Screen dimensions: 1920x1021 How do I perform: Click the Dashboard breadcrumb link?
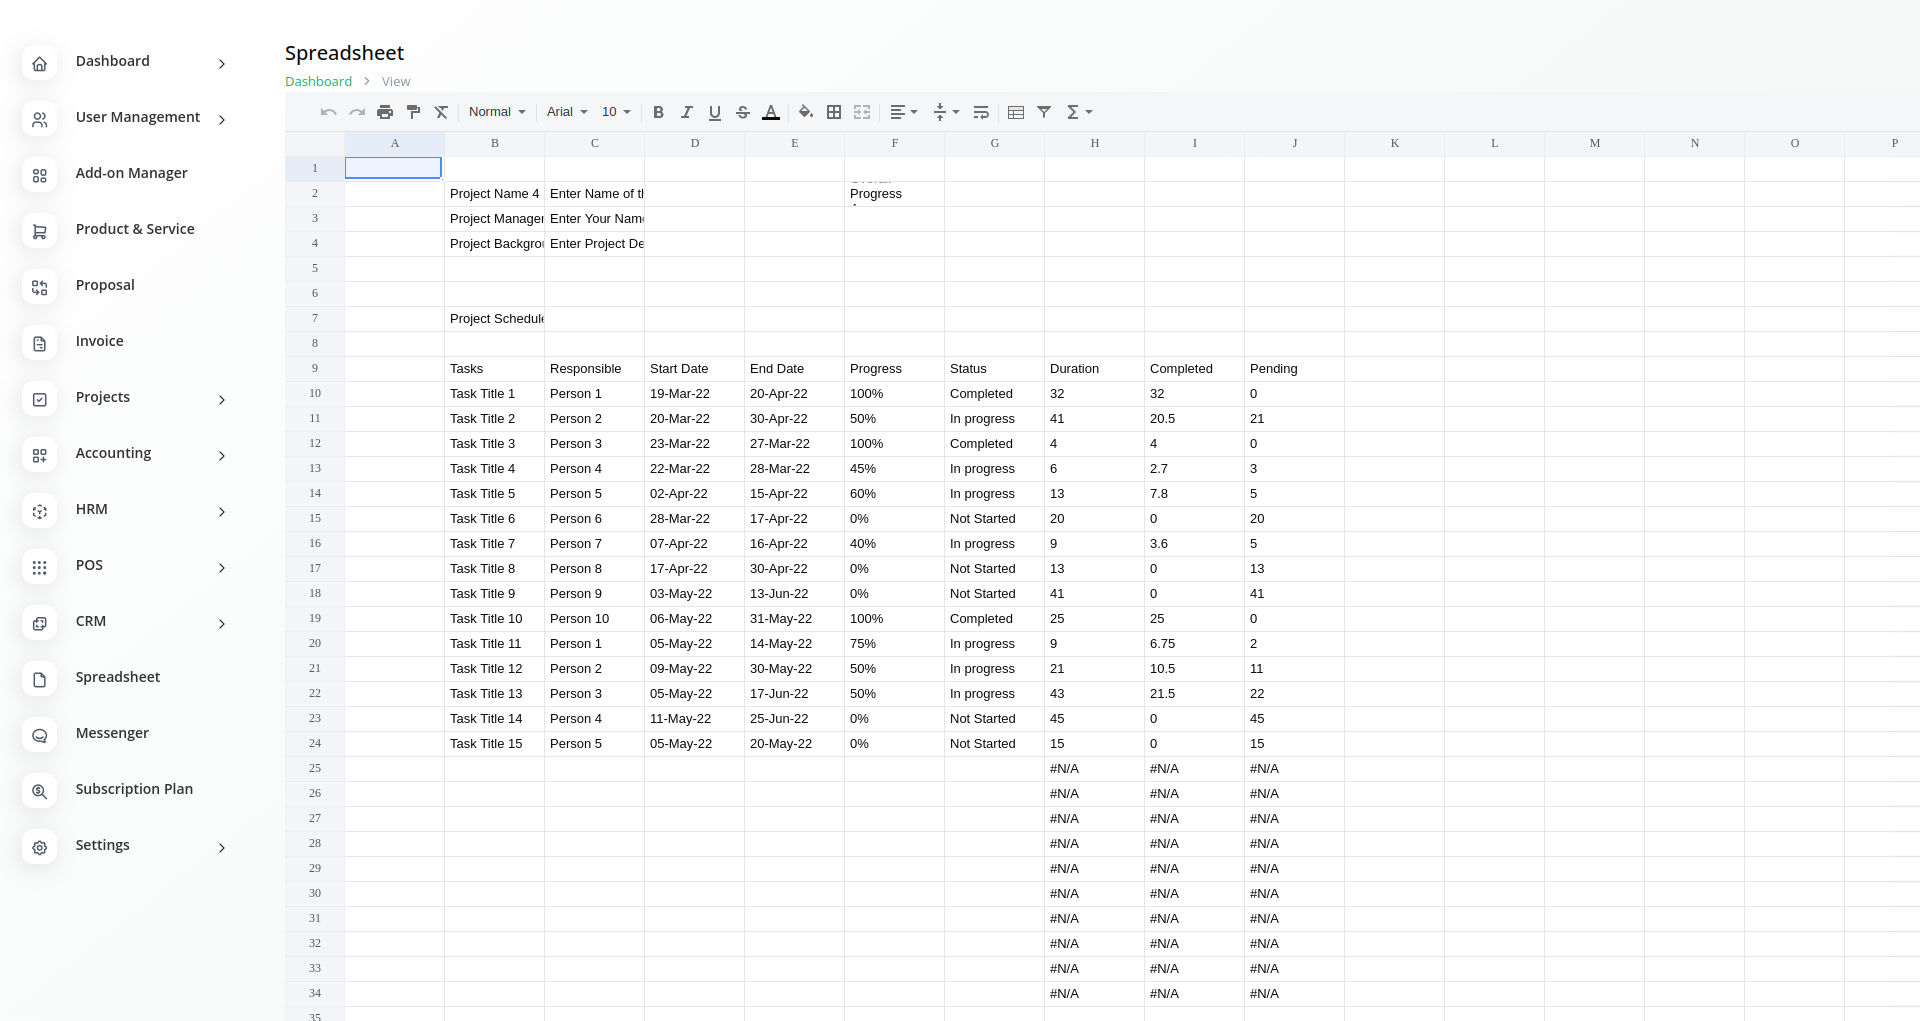(318, 82)
